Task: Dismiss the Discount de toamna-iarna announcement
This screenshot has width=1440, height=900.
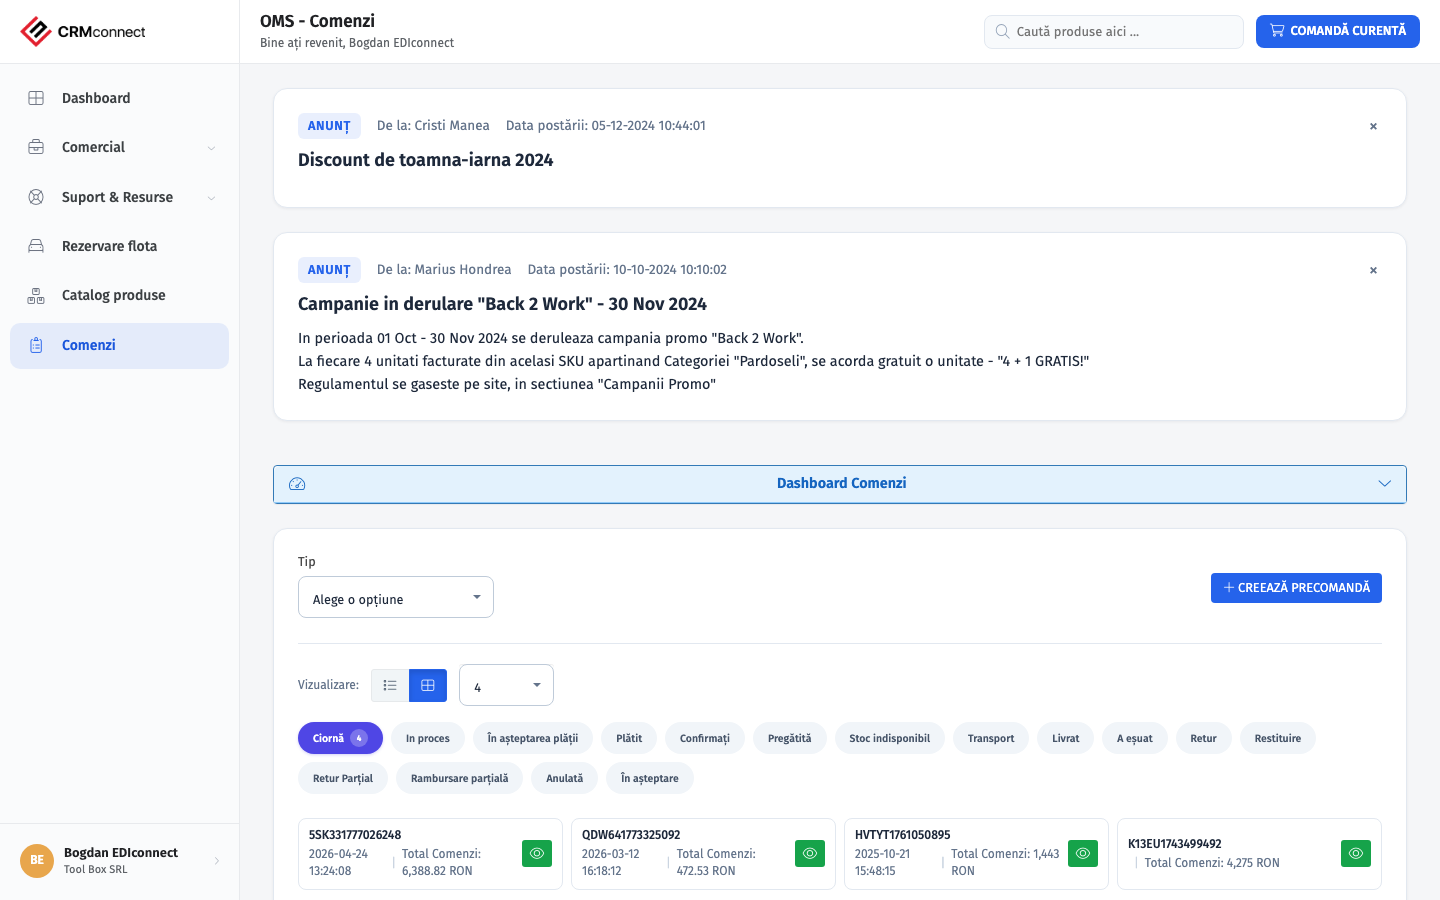Action: point(1373,126)
